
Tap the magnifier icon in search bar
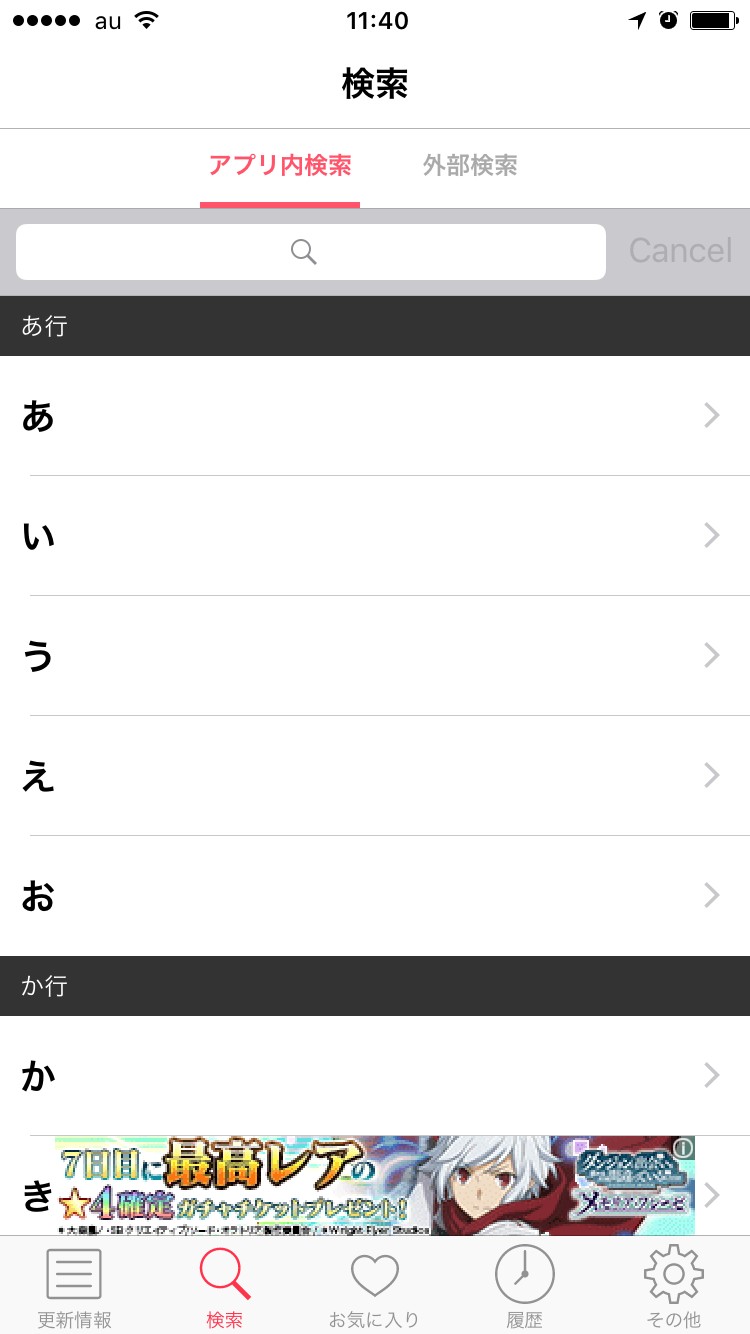click(x=304, y=251)
